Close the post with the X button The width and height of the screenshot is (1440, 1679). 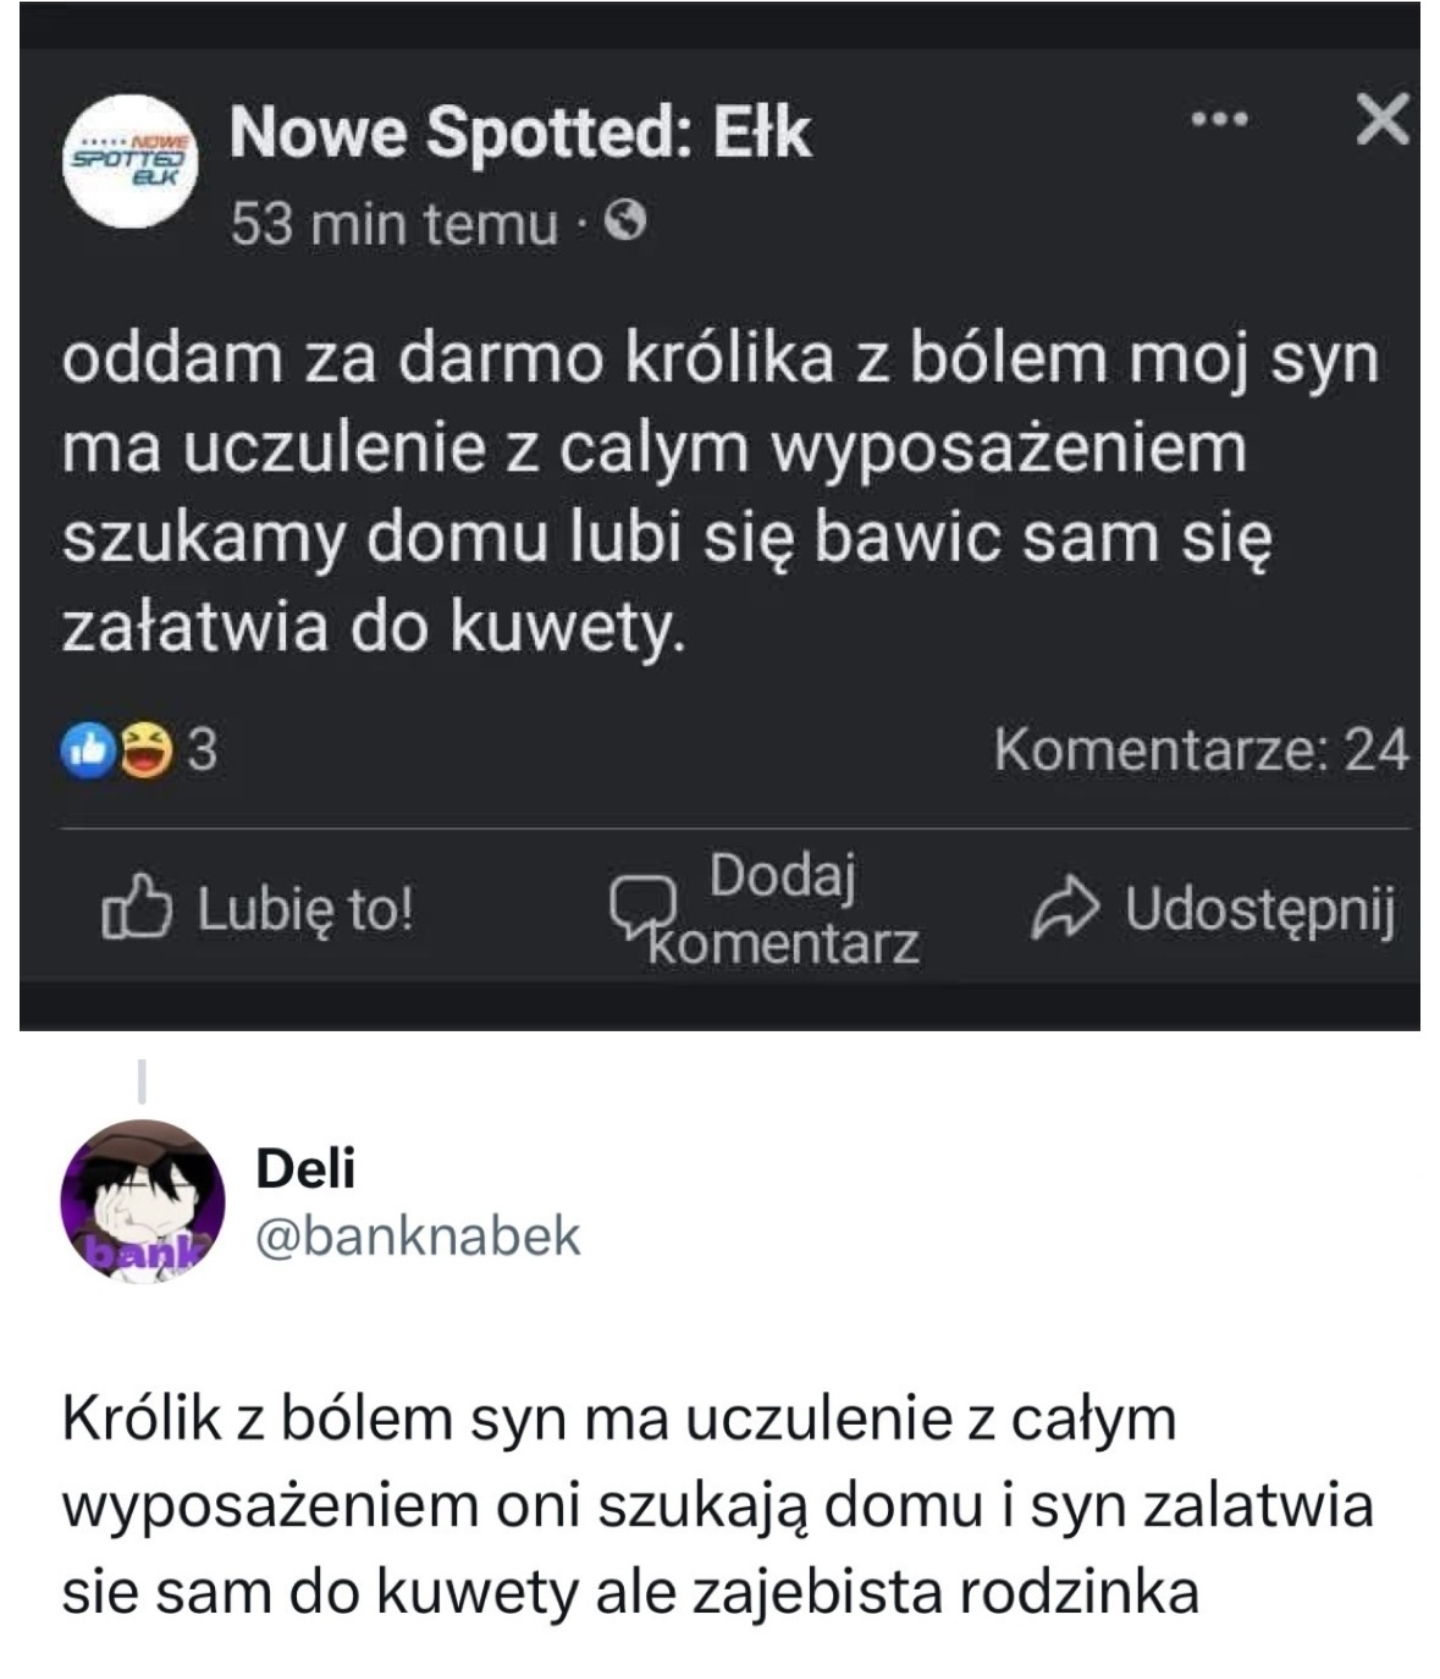[1383, 120]
